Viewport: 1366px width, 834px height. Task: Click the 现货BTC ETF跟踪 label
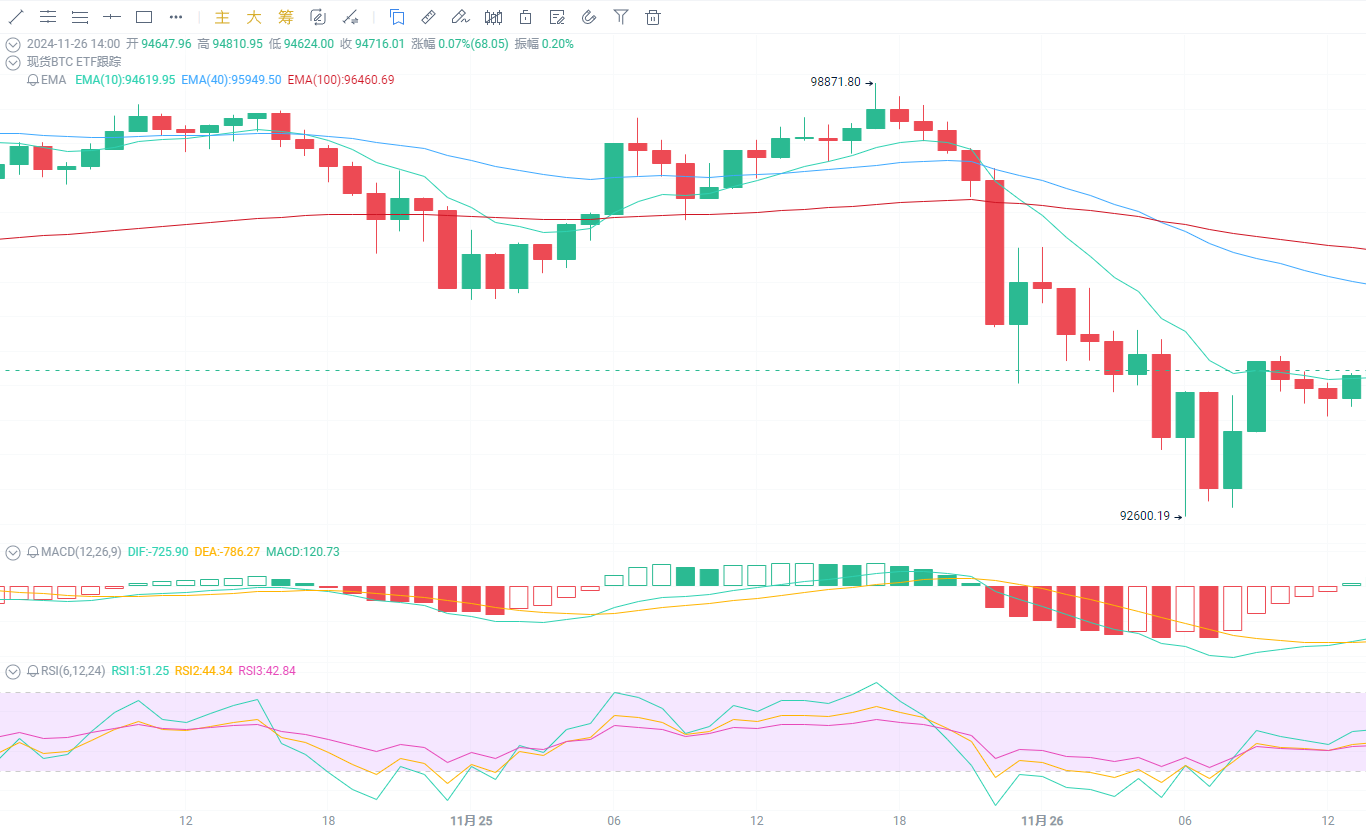click(74, 62)
